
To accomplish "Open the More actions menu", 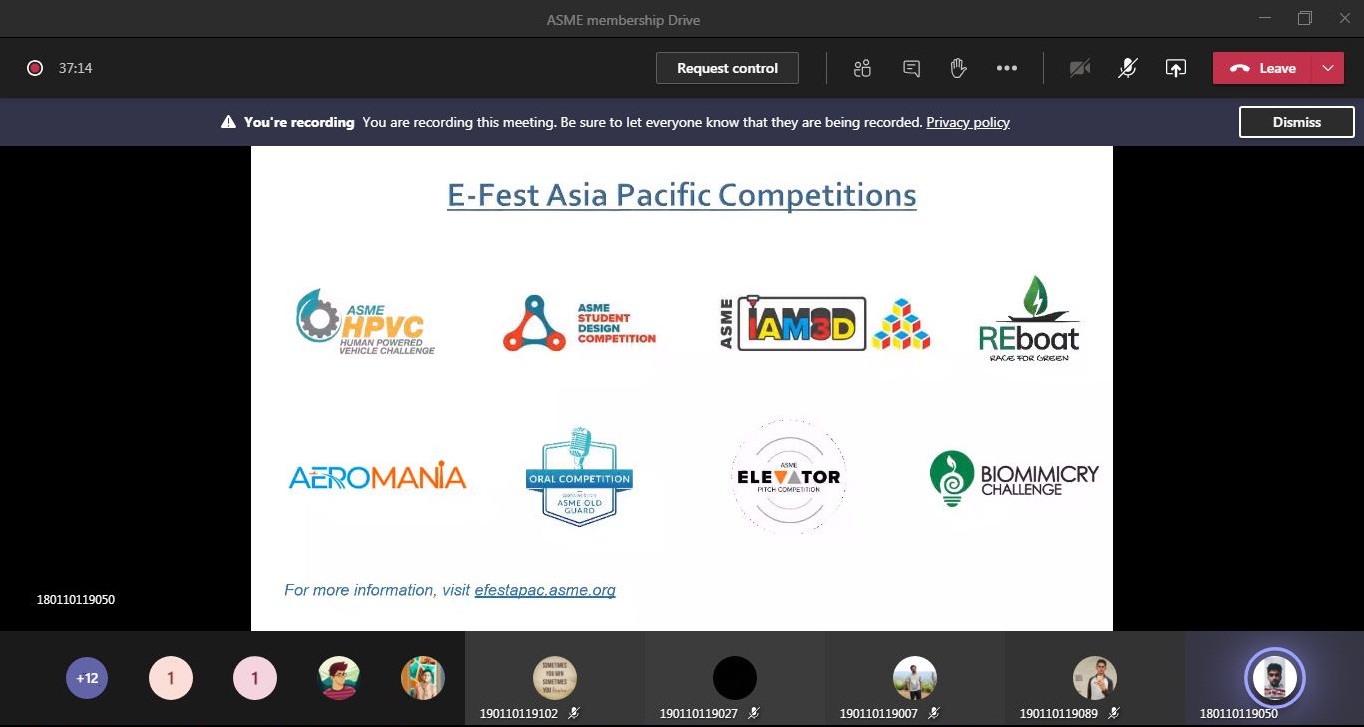I will click(1007, 68).
